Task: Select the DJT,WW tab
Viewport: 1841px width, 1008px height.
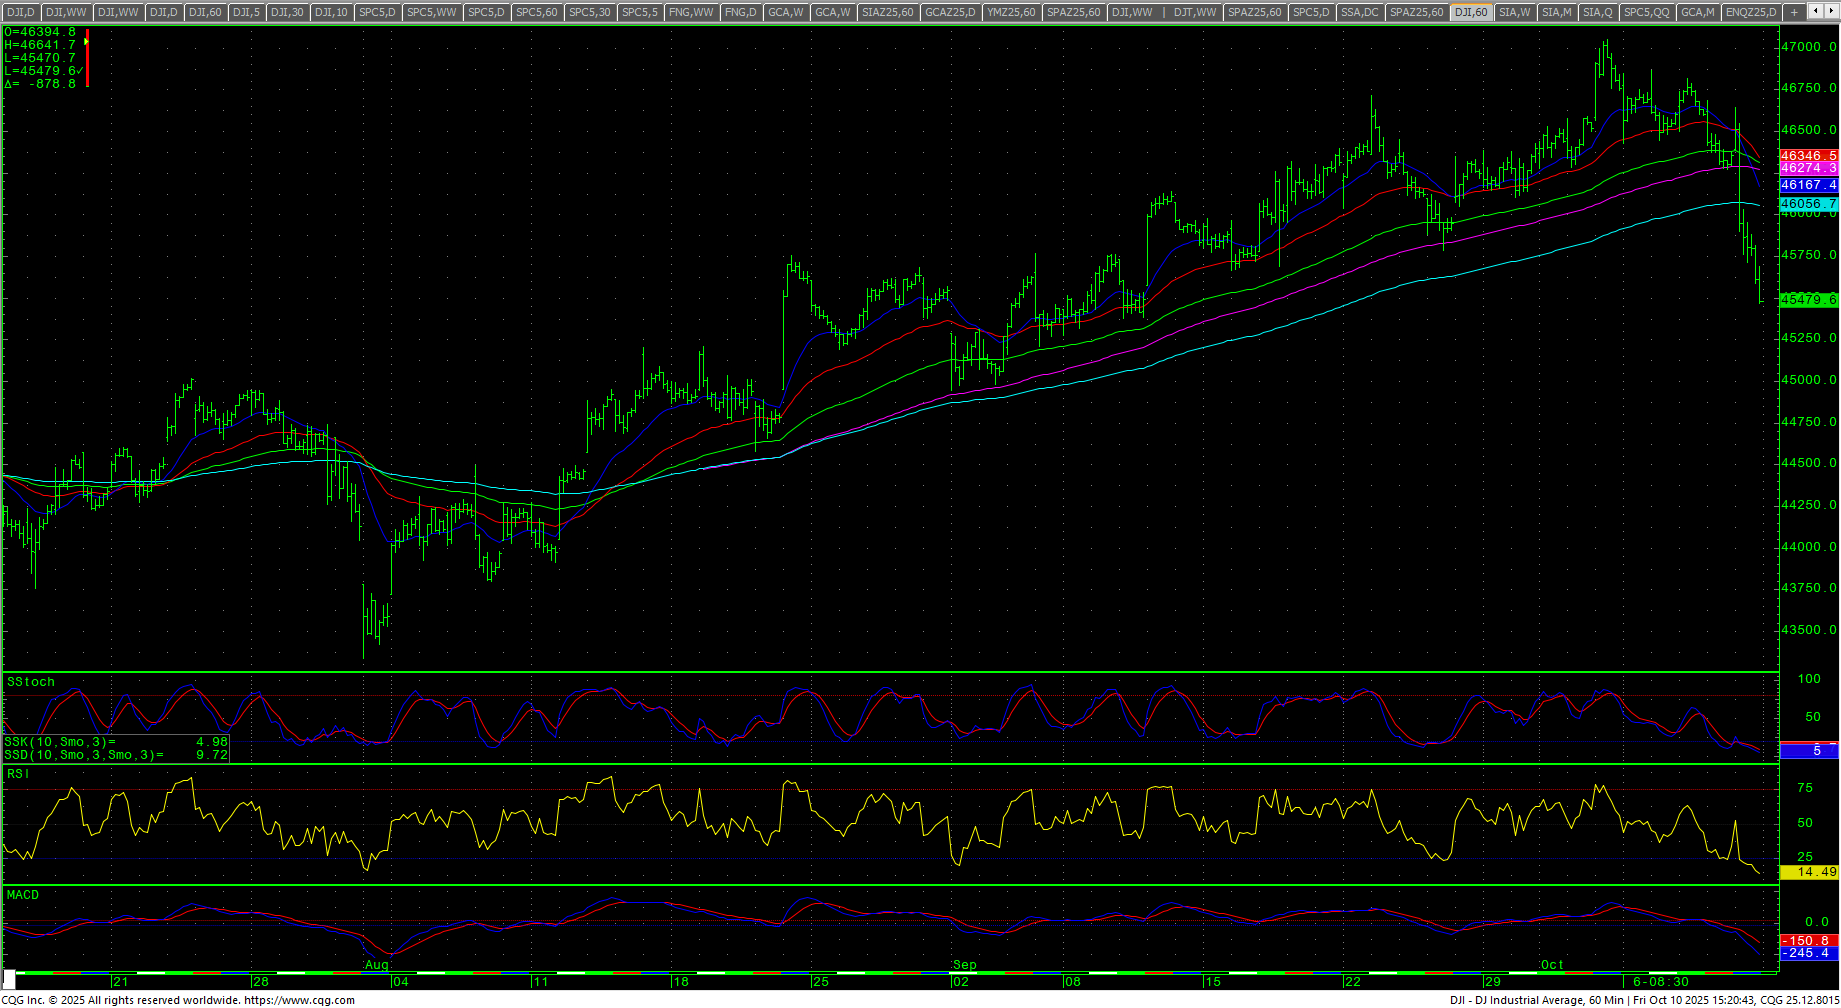Action: tap(1195, 12)
